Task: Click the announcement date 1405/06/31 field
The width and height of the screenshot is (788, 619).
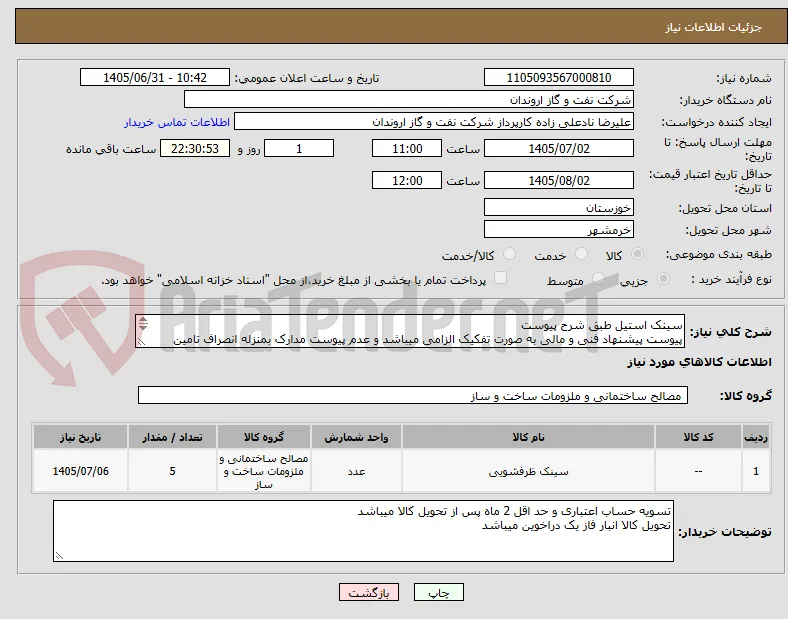Action: pos(155,77)
